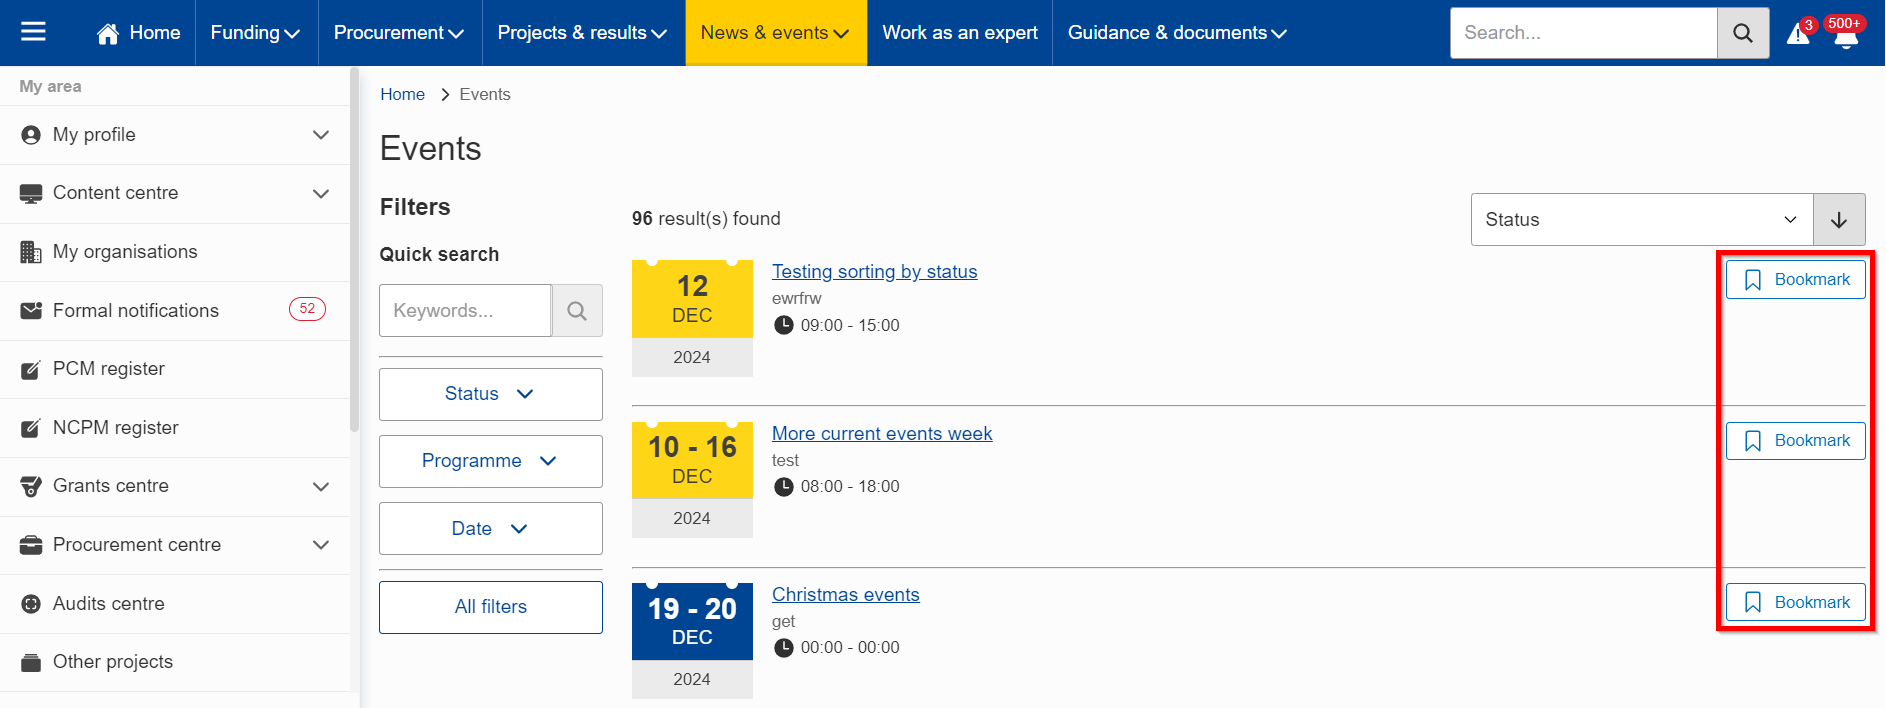Click clock icon for Testing sorting event
The width and height of the screenshot is (1886, 708).
point(784,325)
